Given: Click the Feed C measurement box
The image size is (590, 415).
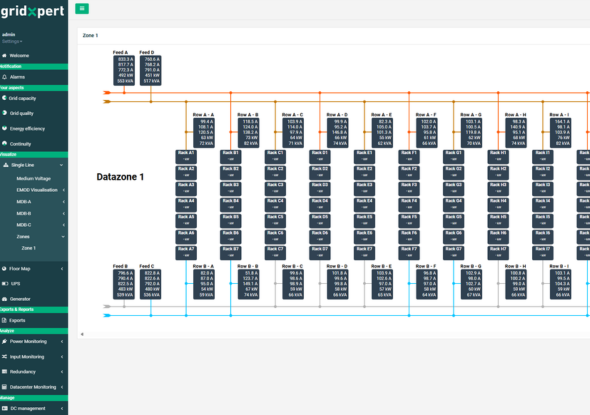Looking at the screenshot, I should tap(151, 284).
